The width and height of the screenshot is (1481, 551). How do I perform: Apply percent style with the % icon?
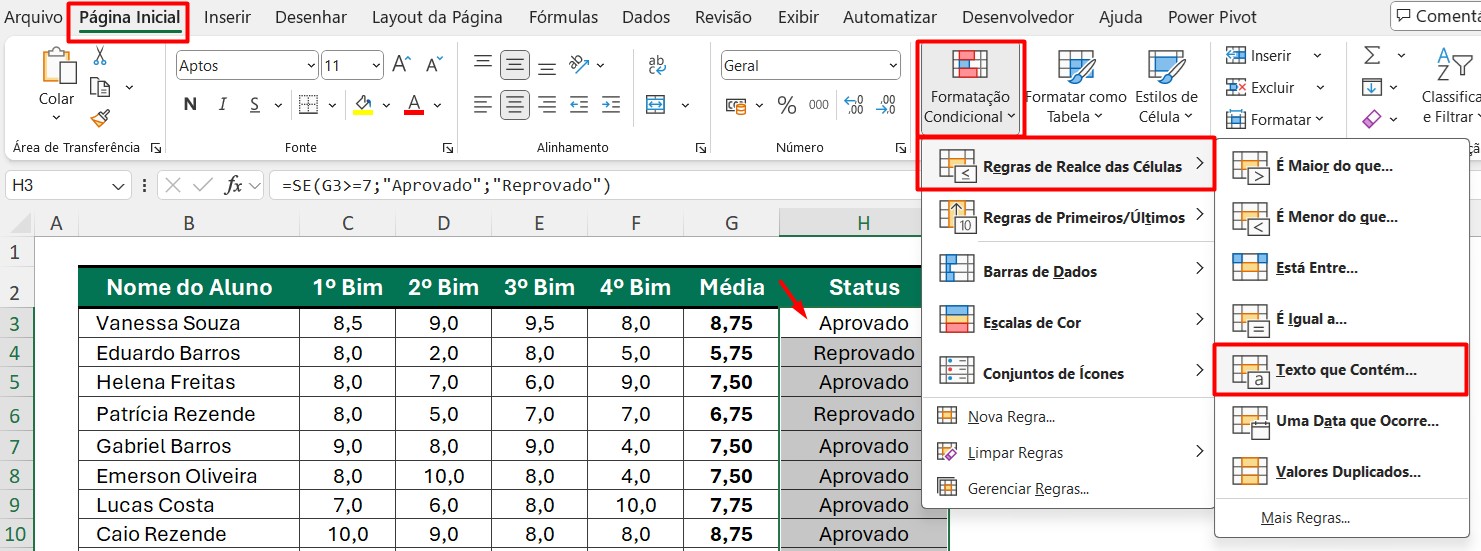pos(787,104)
